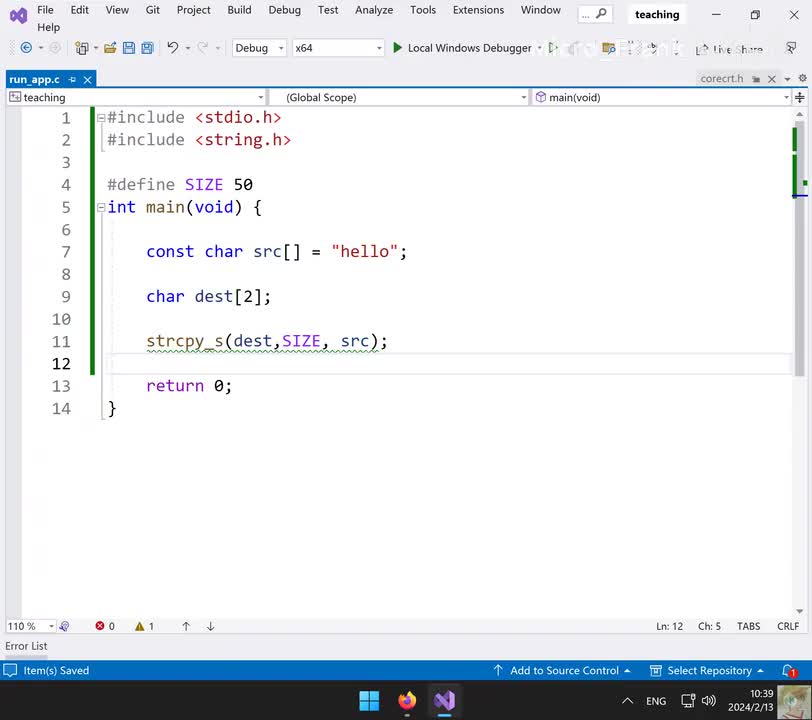The image size is (812, 720).
Task: Collapse the main function code block
Action: [x=101, y=208]
